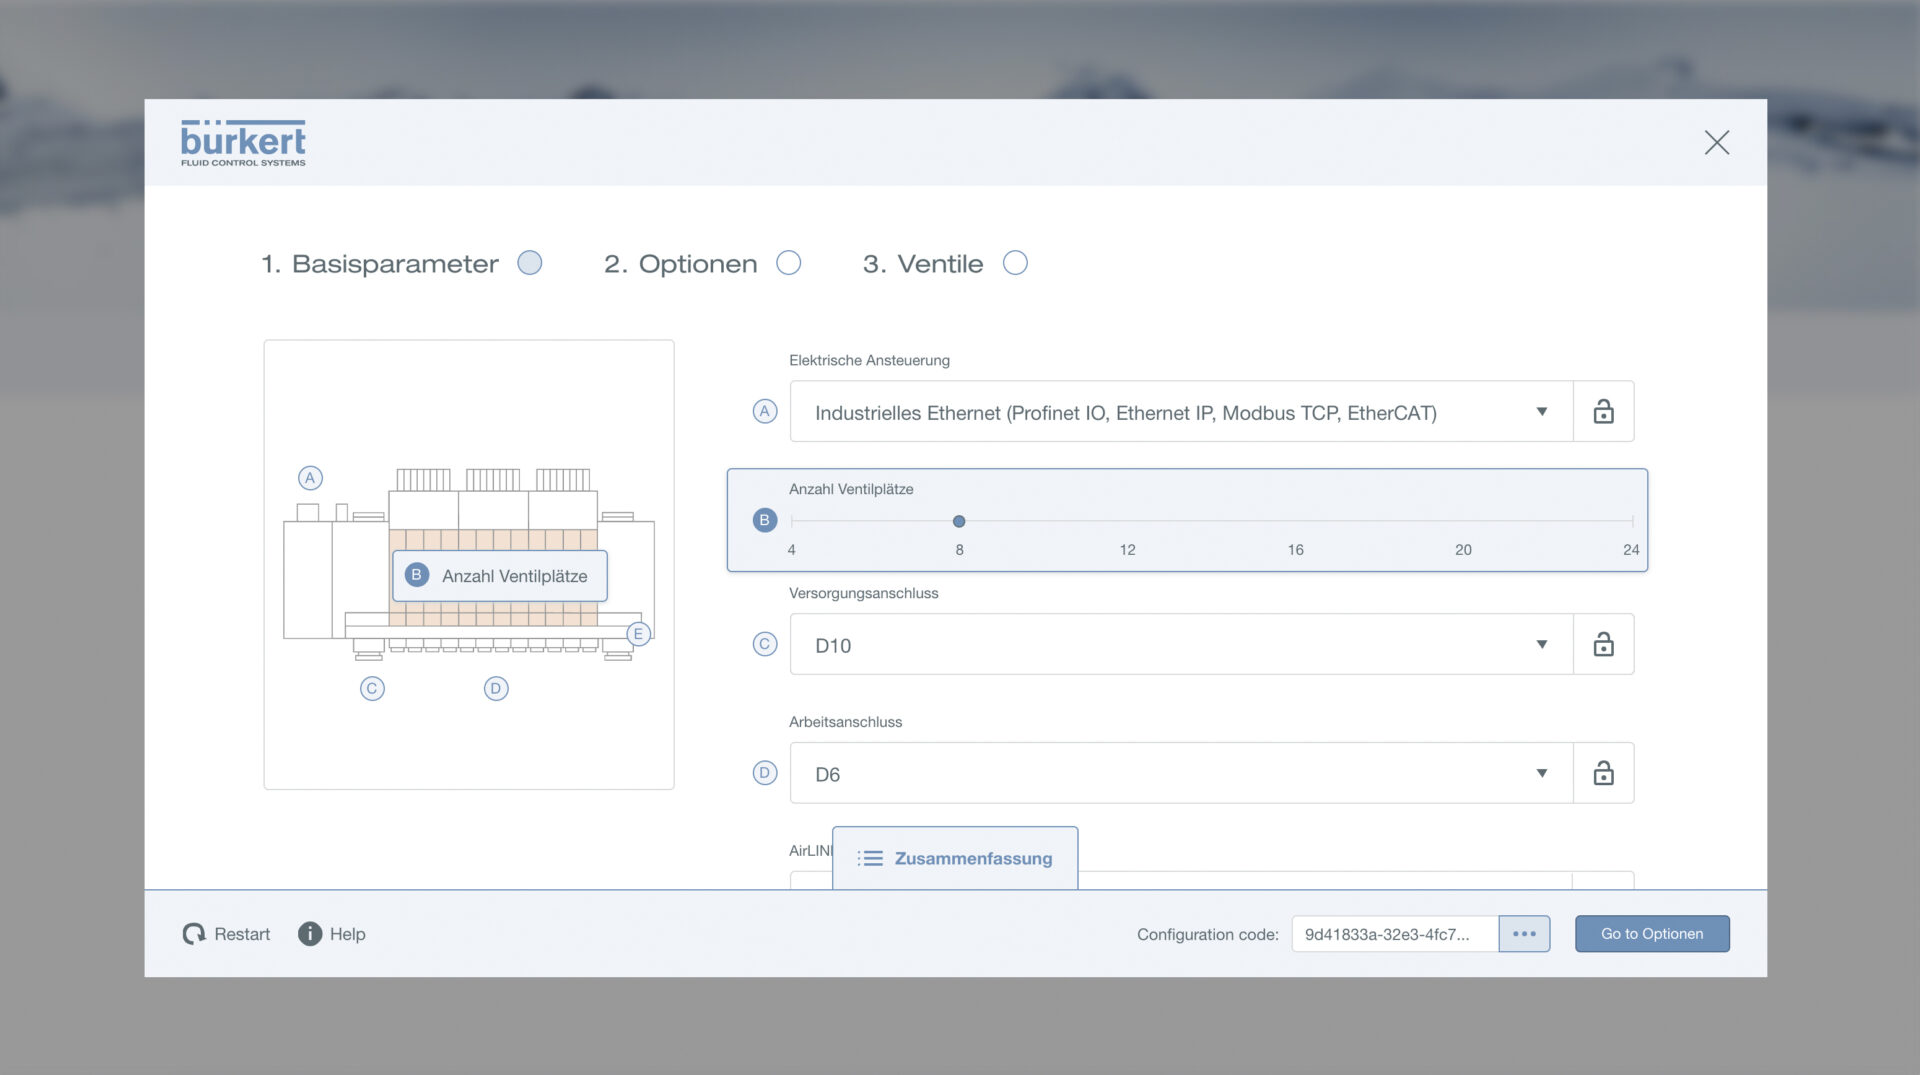Open the Zusammenfassung summary panel
Viewport: 1920px width, 1075px height.
click(955, 858)
